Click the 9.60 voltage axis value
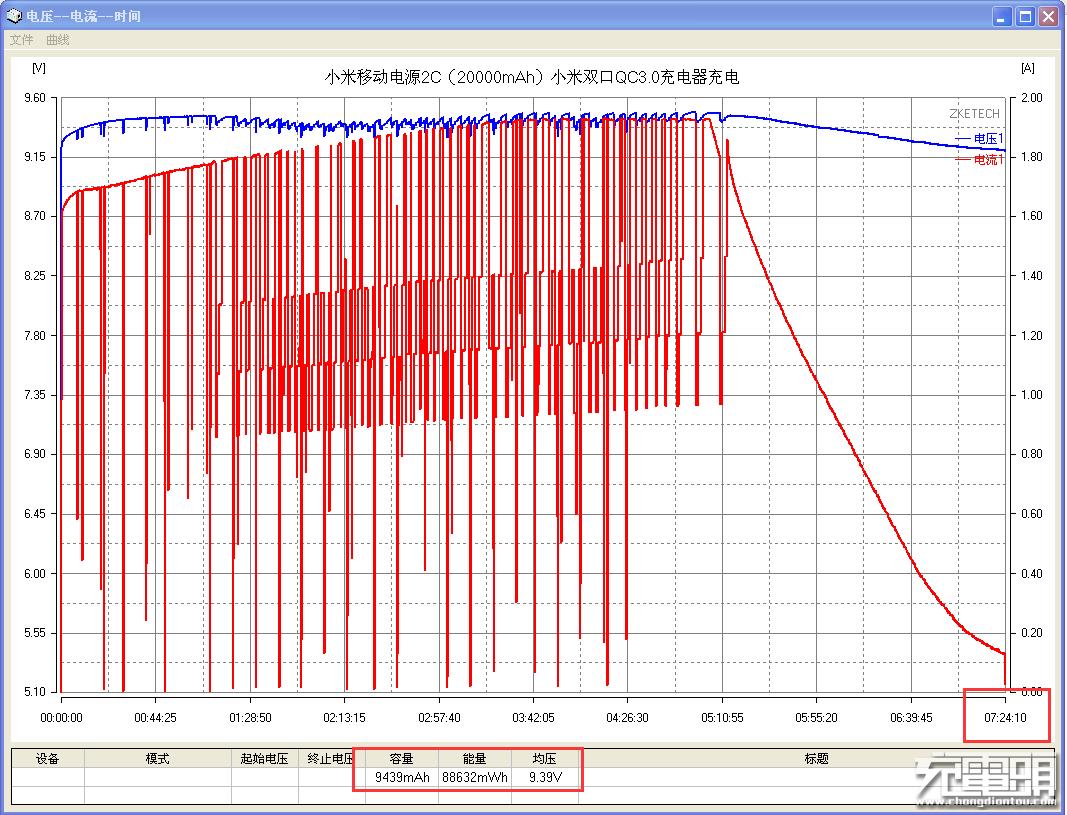1067x815 pixels. [x=35, y=98]
